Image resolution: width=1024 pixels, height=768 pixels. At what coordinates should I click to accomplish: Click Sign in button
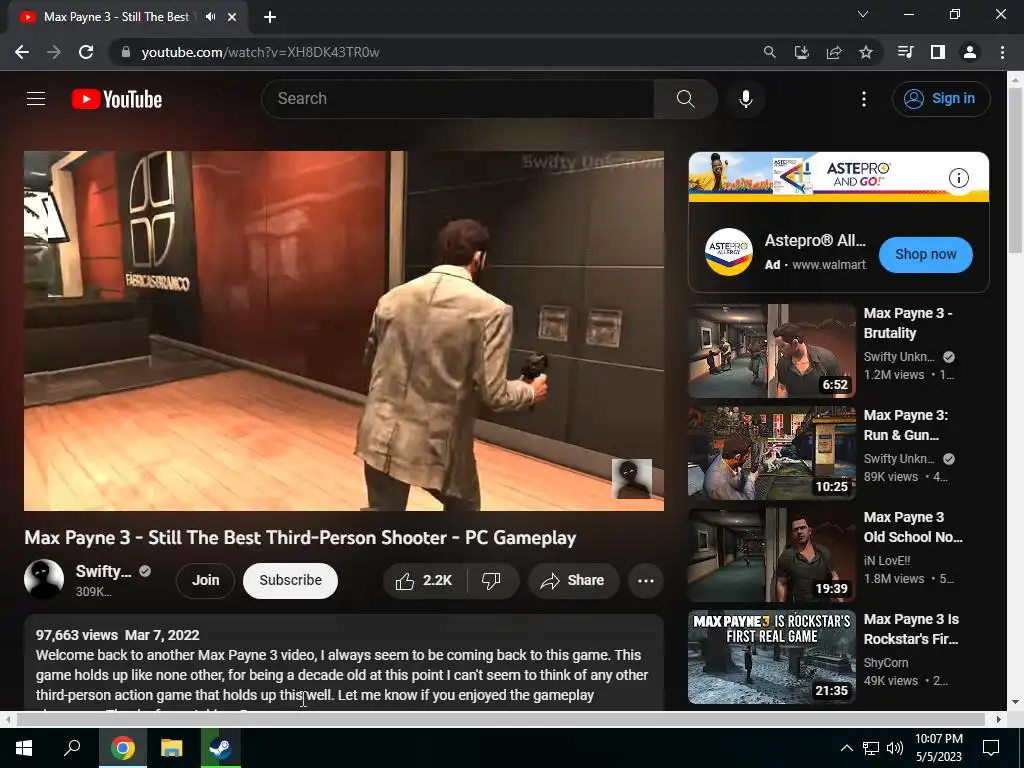(940, 99)
